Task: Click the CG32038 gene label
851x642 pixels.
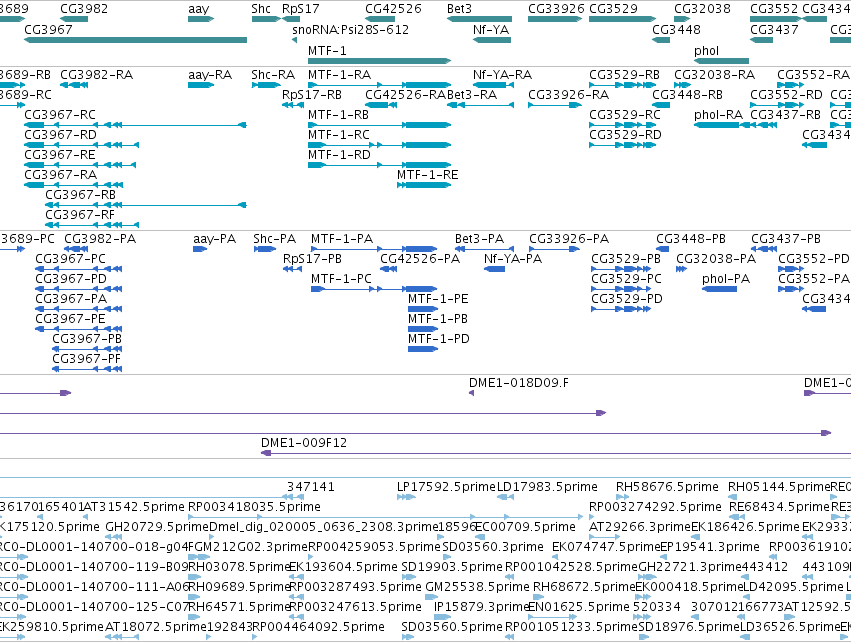Action: click(702, 9)
